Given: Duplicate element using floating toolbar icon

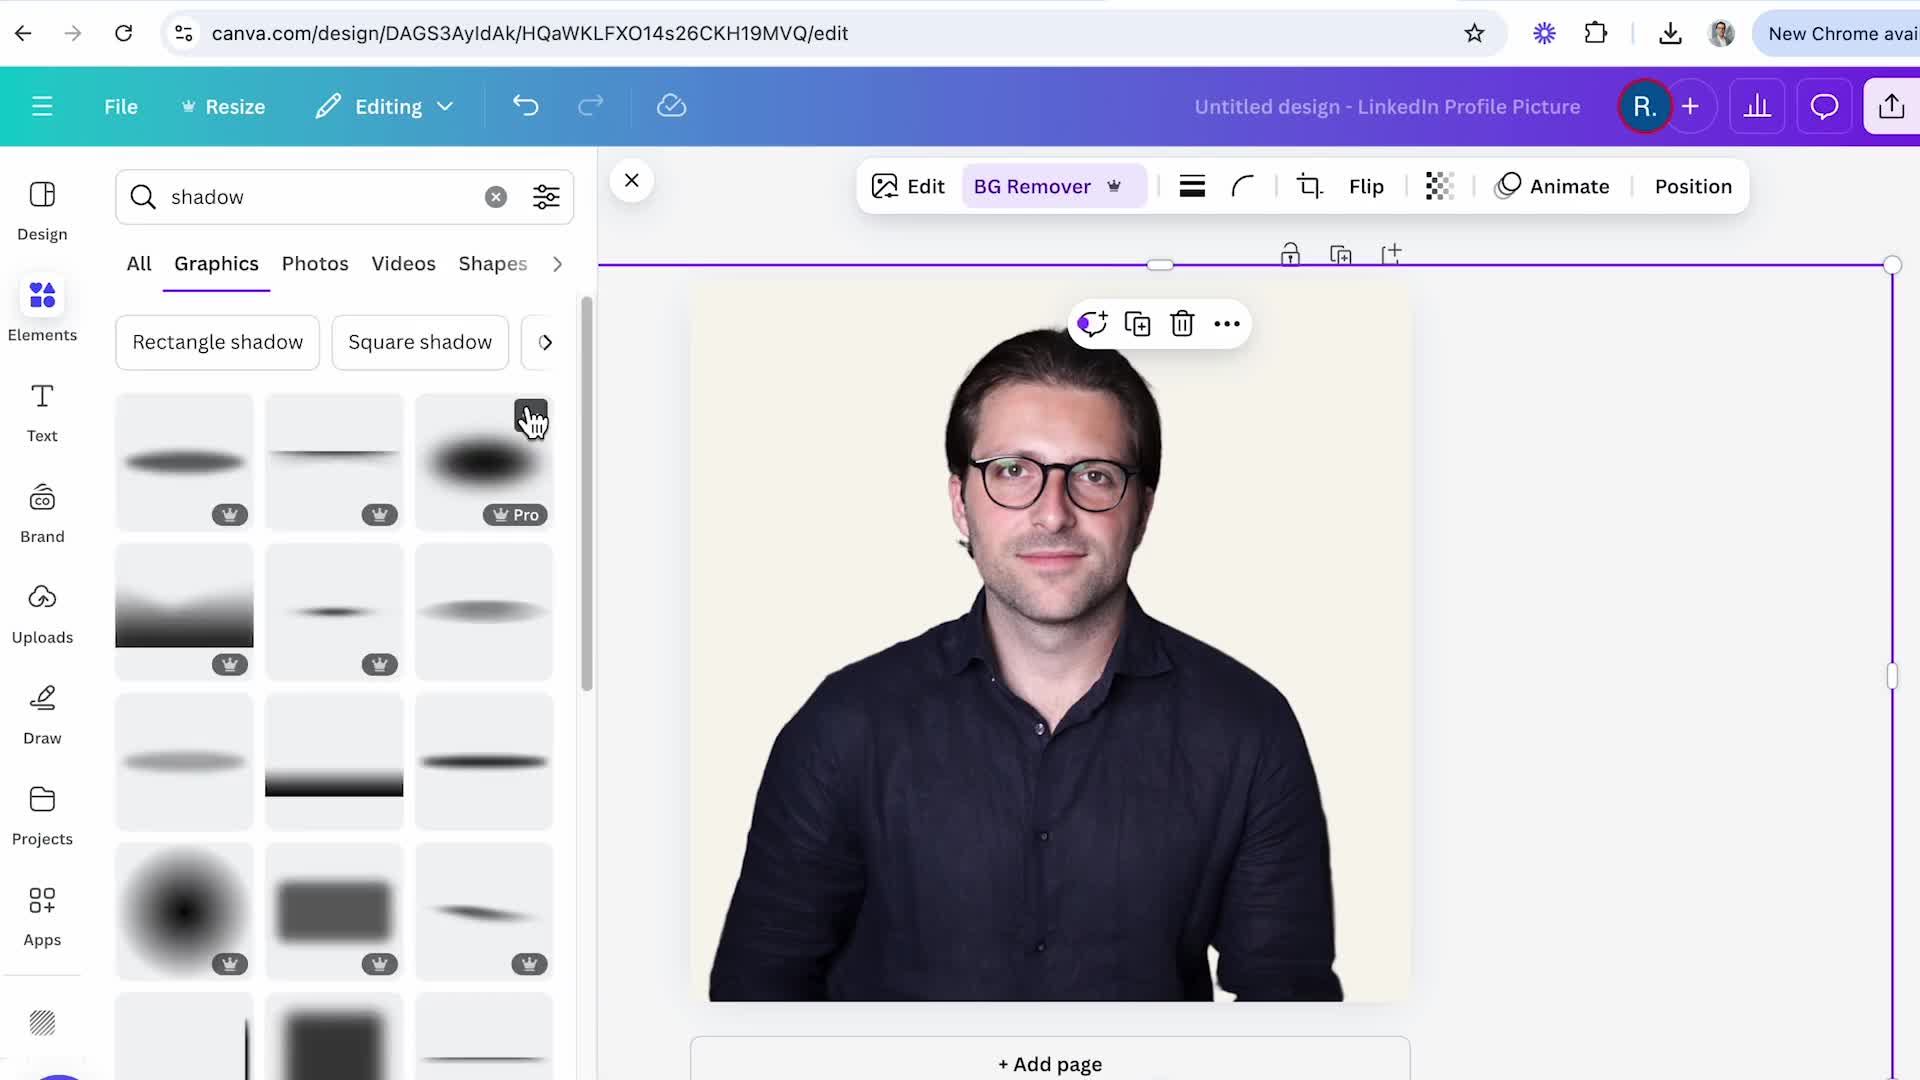Looking at the screenshot, I should click(x=1137, y=324).
